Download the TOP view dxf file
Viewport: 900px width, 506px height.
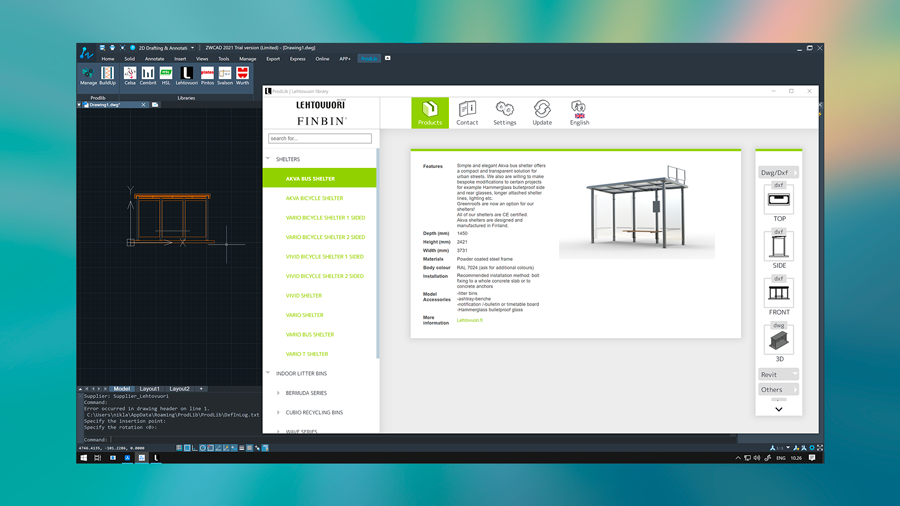coord(779,199)
